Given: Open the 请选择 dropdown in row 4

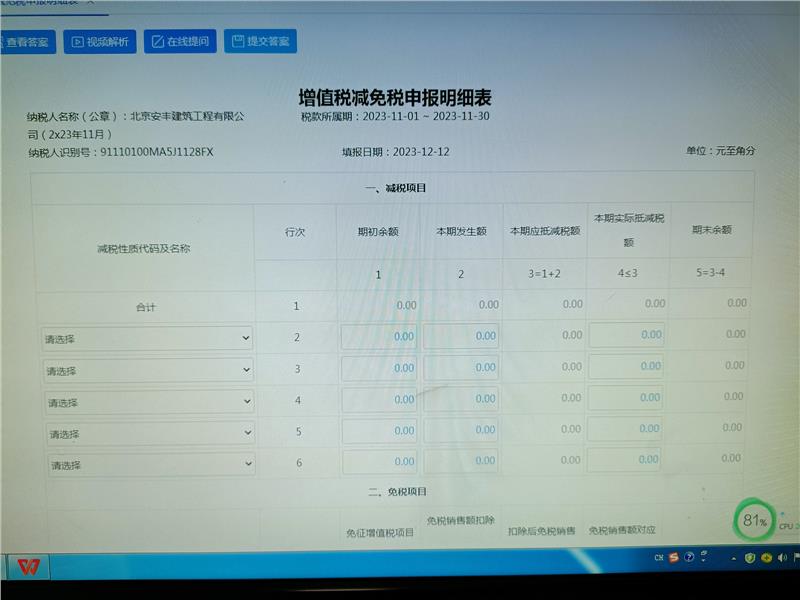Looking at the screenshot, I should click(148, 403).
